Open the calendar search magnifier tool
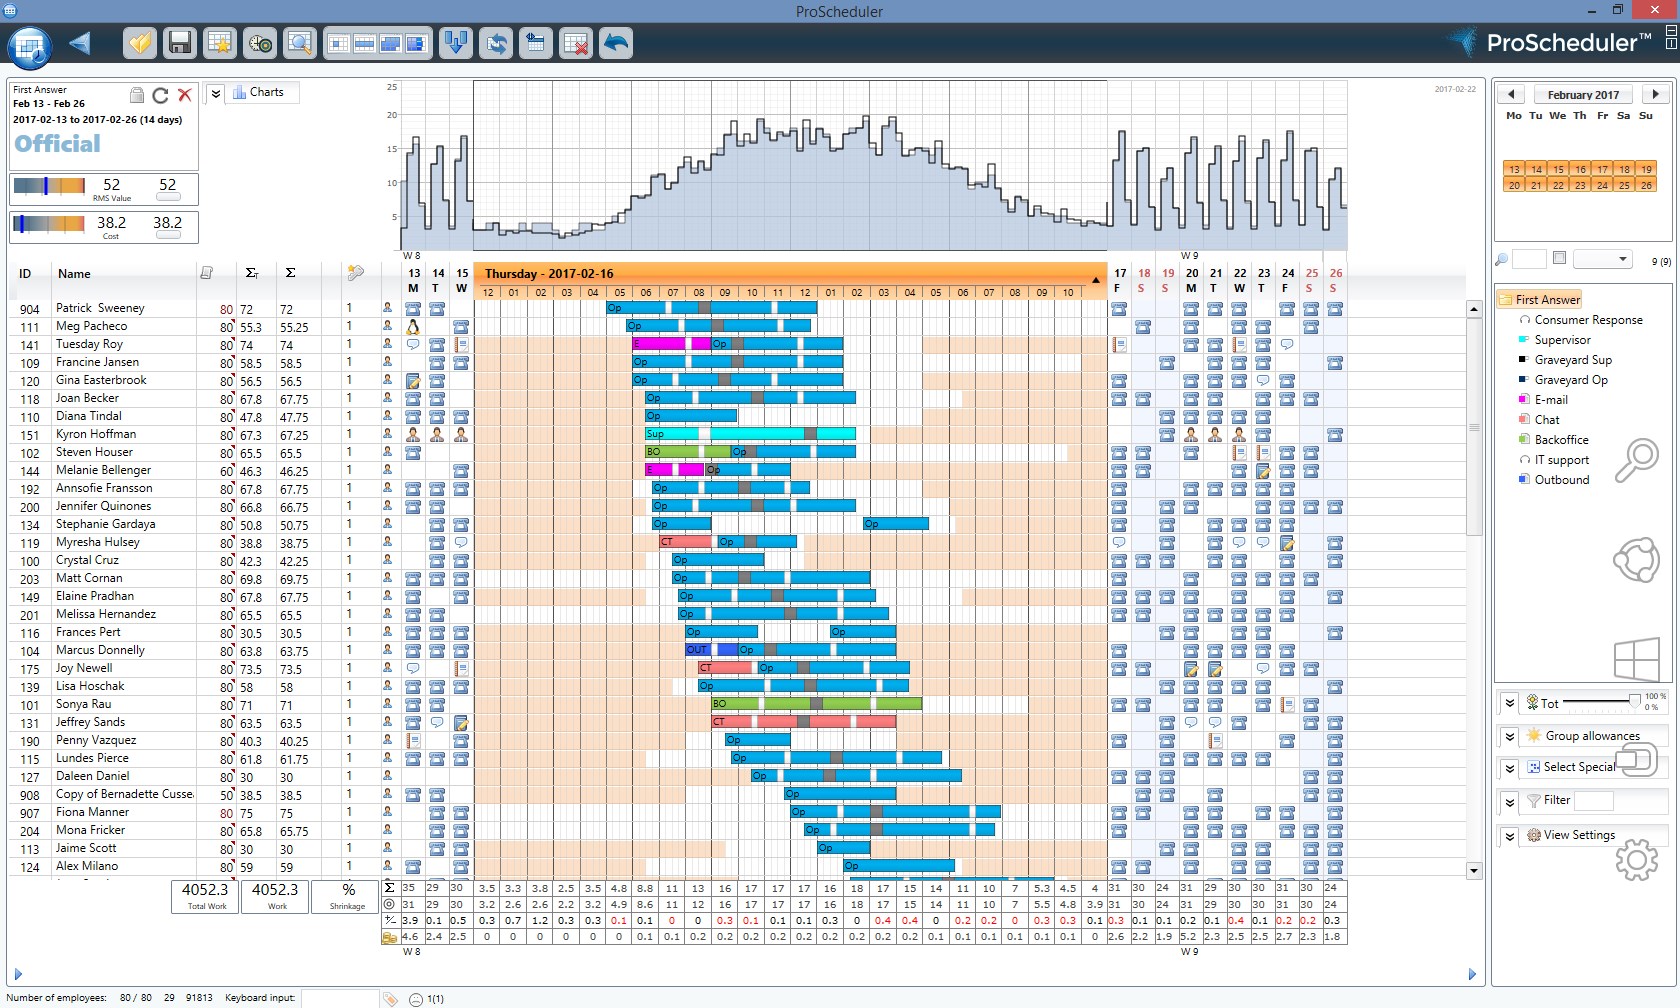Screen dimensions: 1680x1008 (x=299, y=43)
